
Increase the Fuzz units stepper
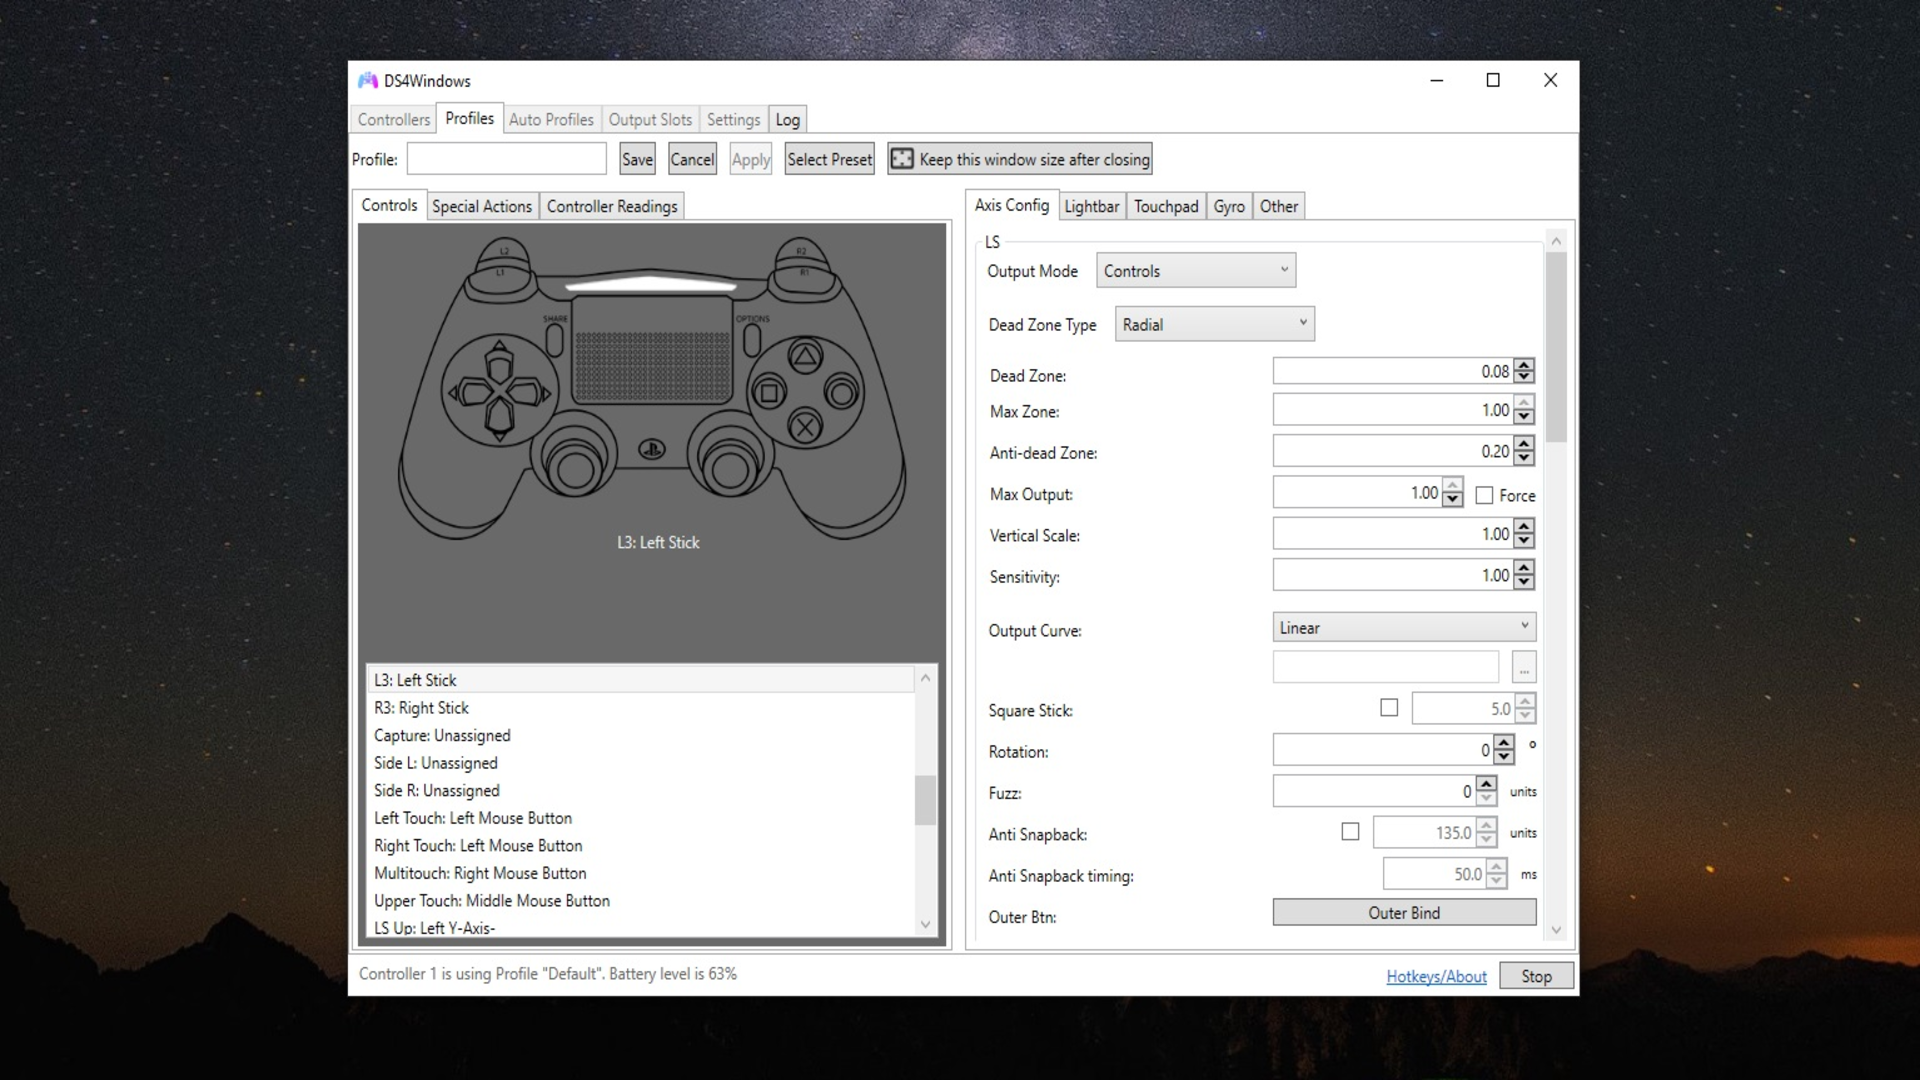click(x=1487, y=785)
